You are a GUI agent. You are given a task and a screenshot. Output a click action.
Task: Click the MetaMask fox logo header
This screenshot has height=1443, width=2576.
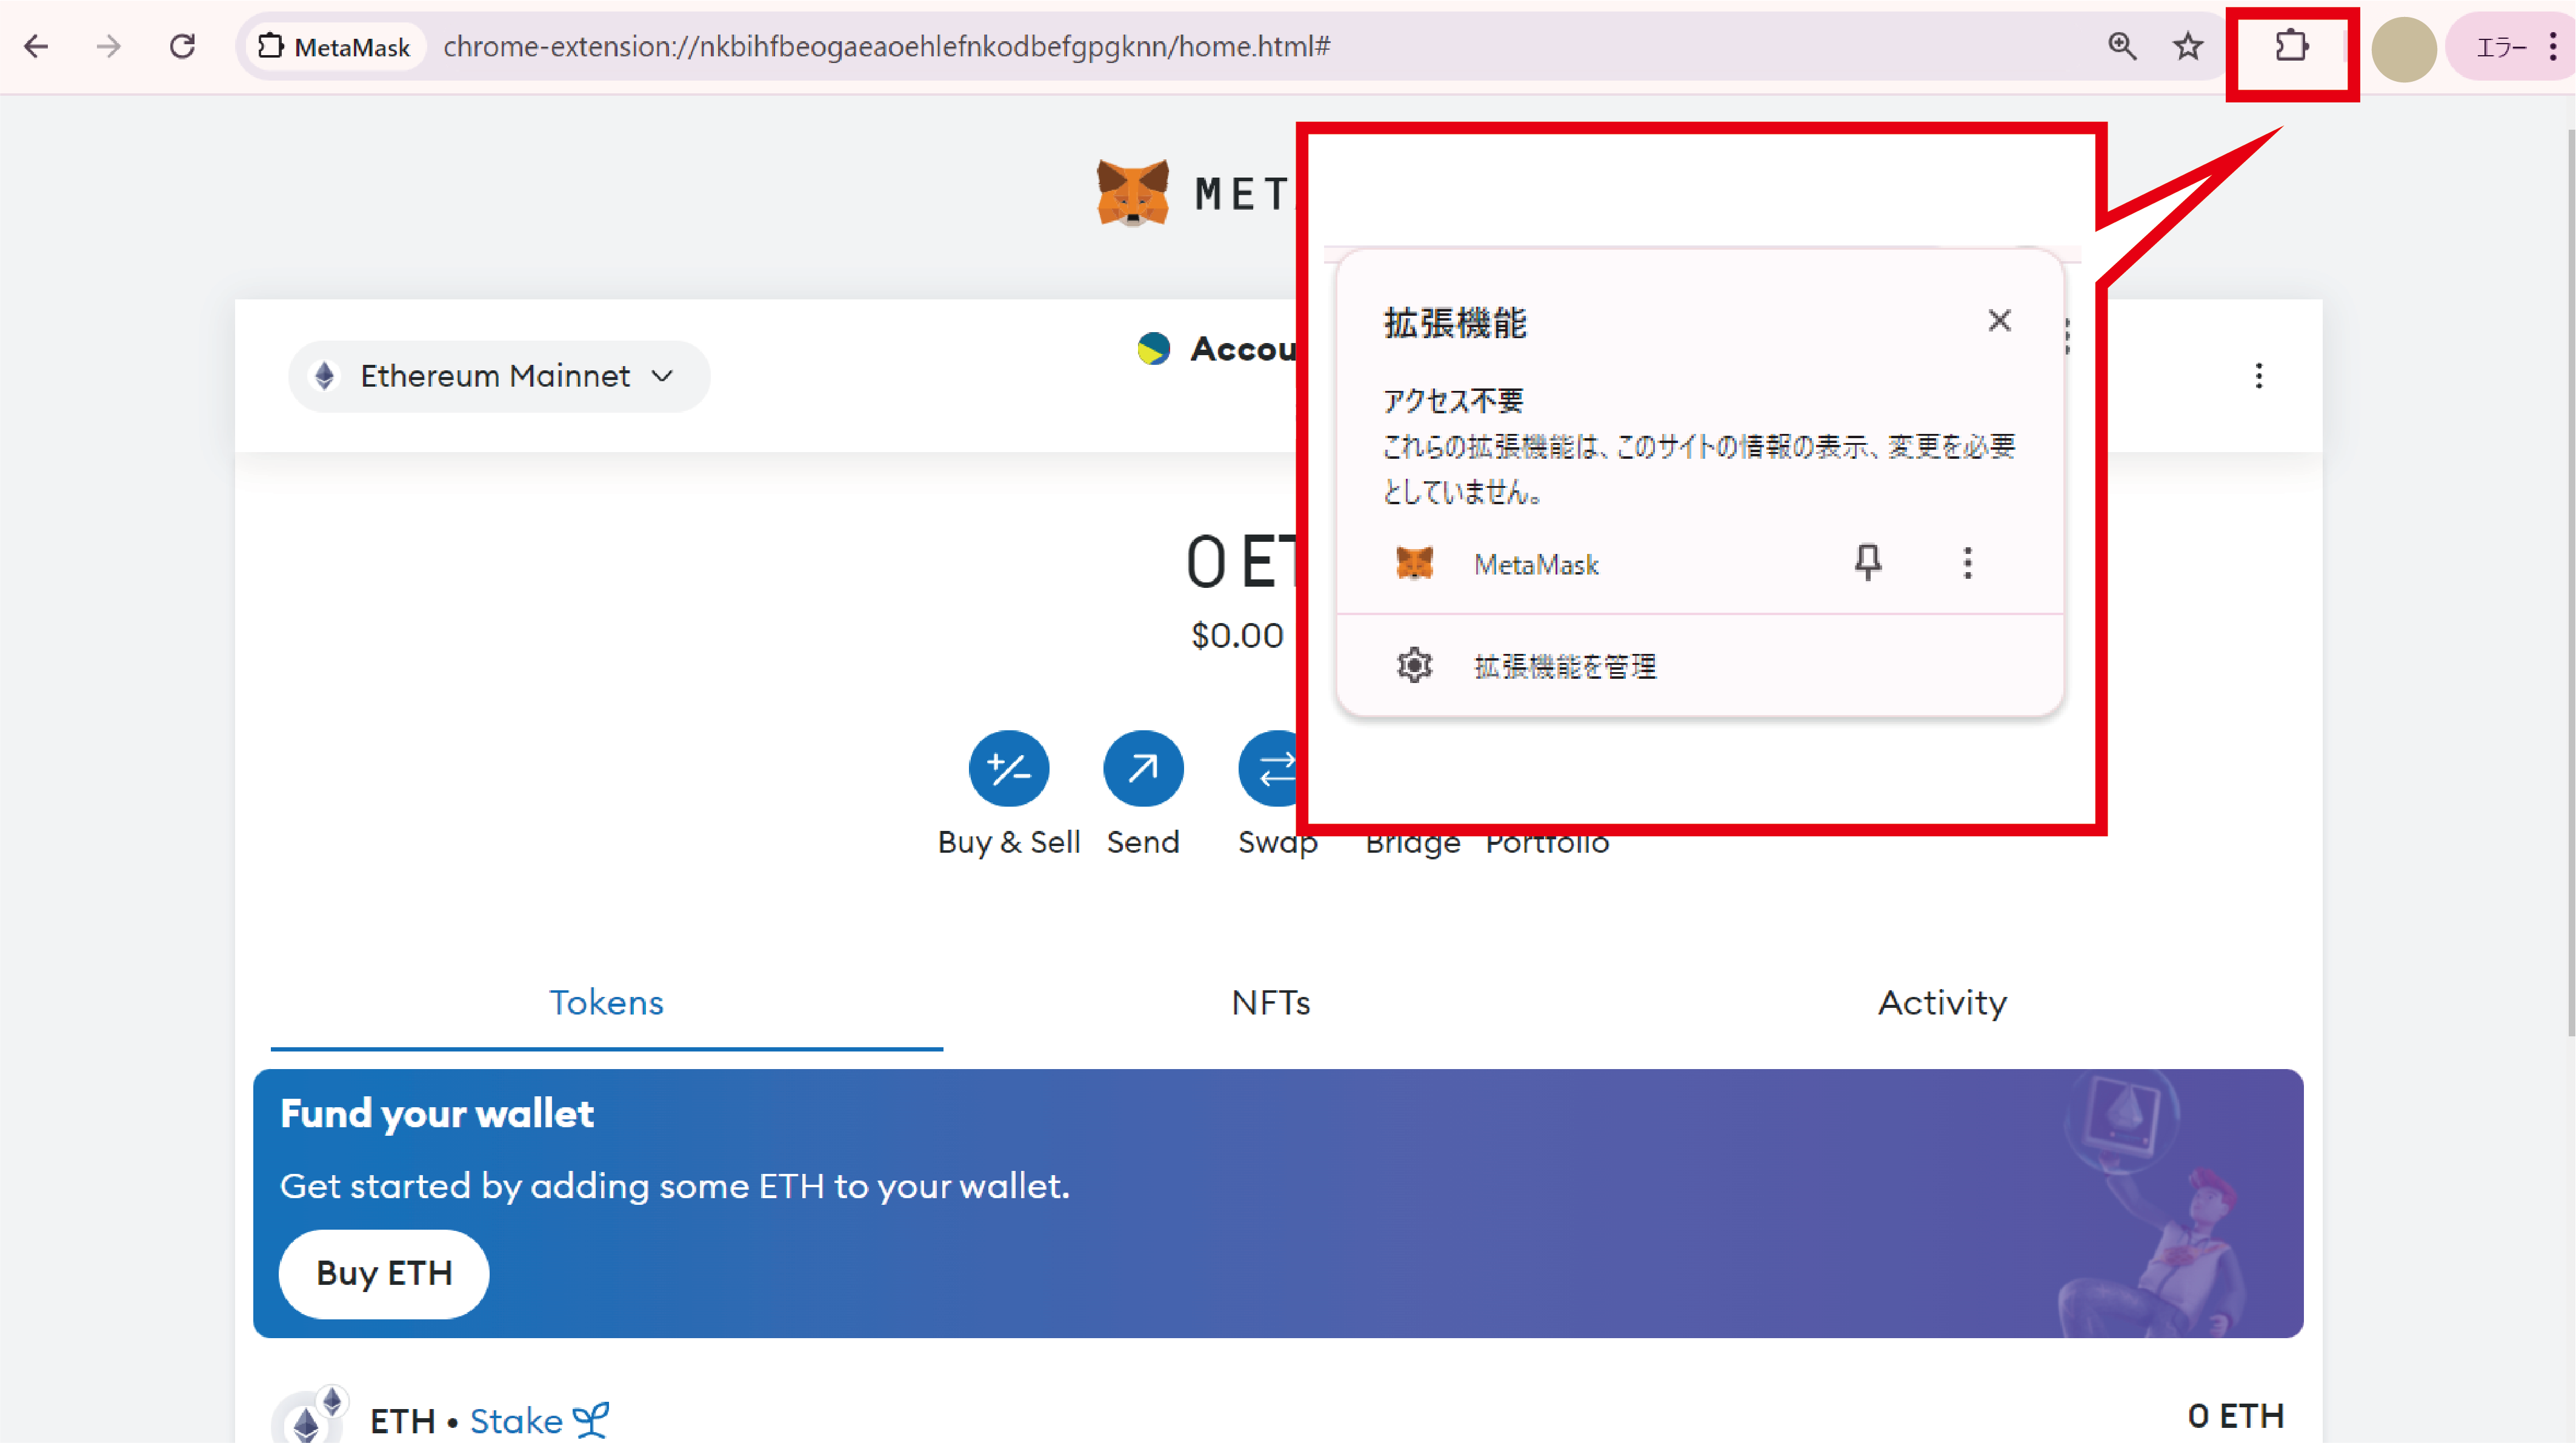pos(1132,193)
